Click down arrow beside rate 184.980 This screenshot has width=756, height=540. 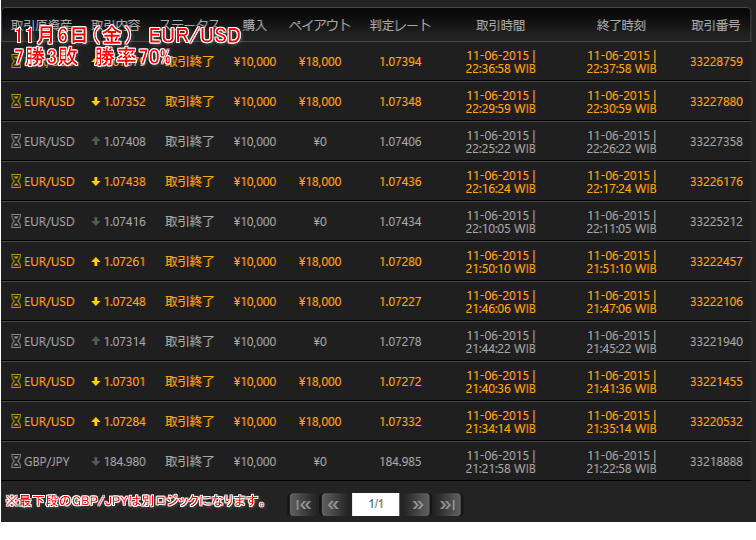pyautogui.click(x=95, y=462)
